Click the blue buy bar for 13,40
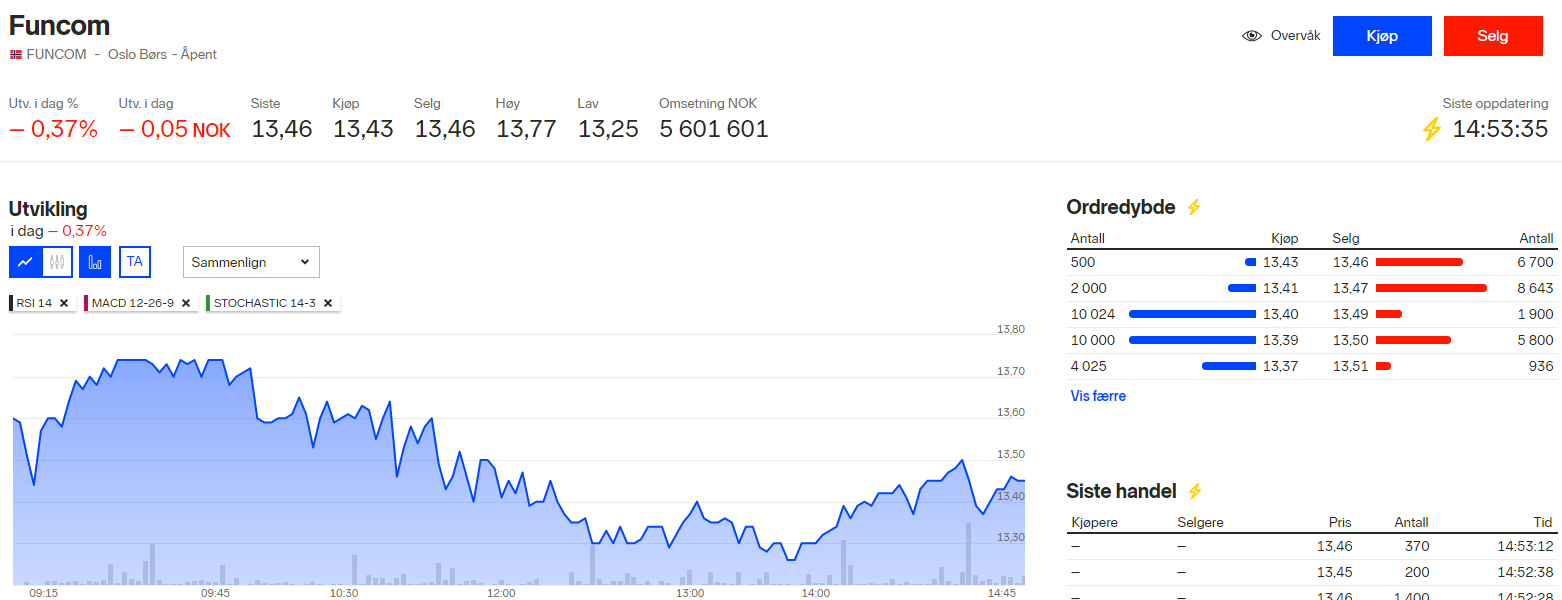Image resolution: width=1562 pixels, height=600 pixels. pyautogui.click(x=1192, y=314)
